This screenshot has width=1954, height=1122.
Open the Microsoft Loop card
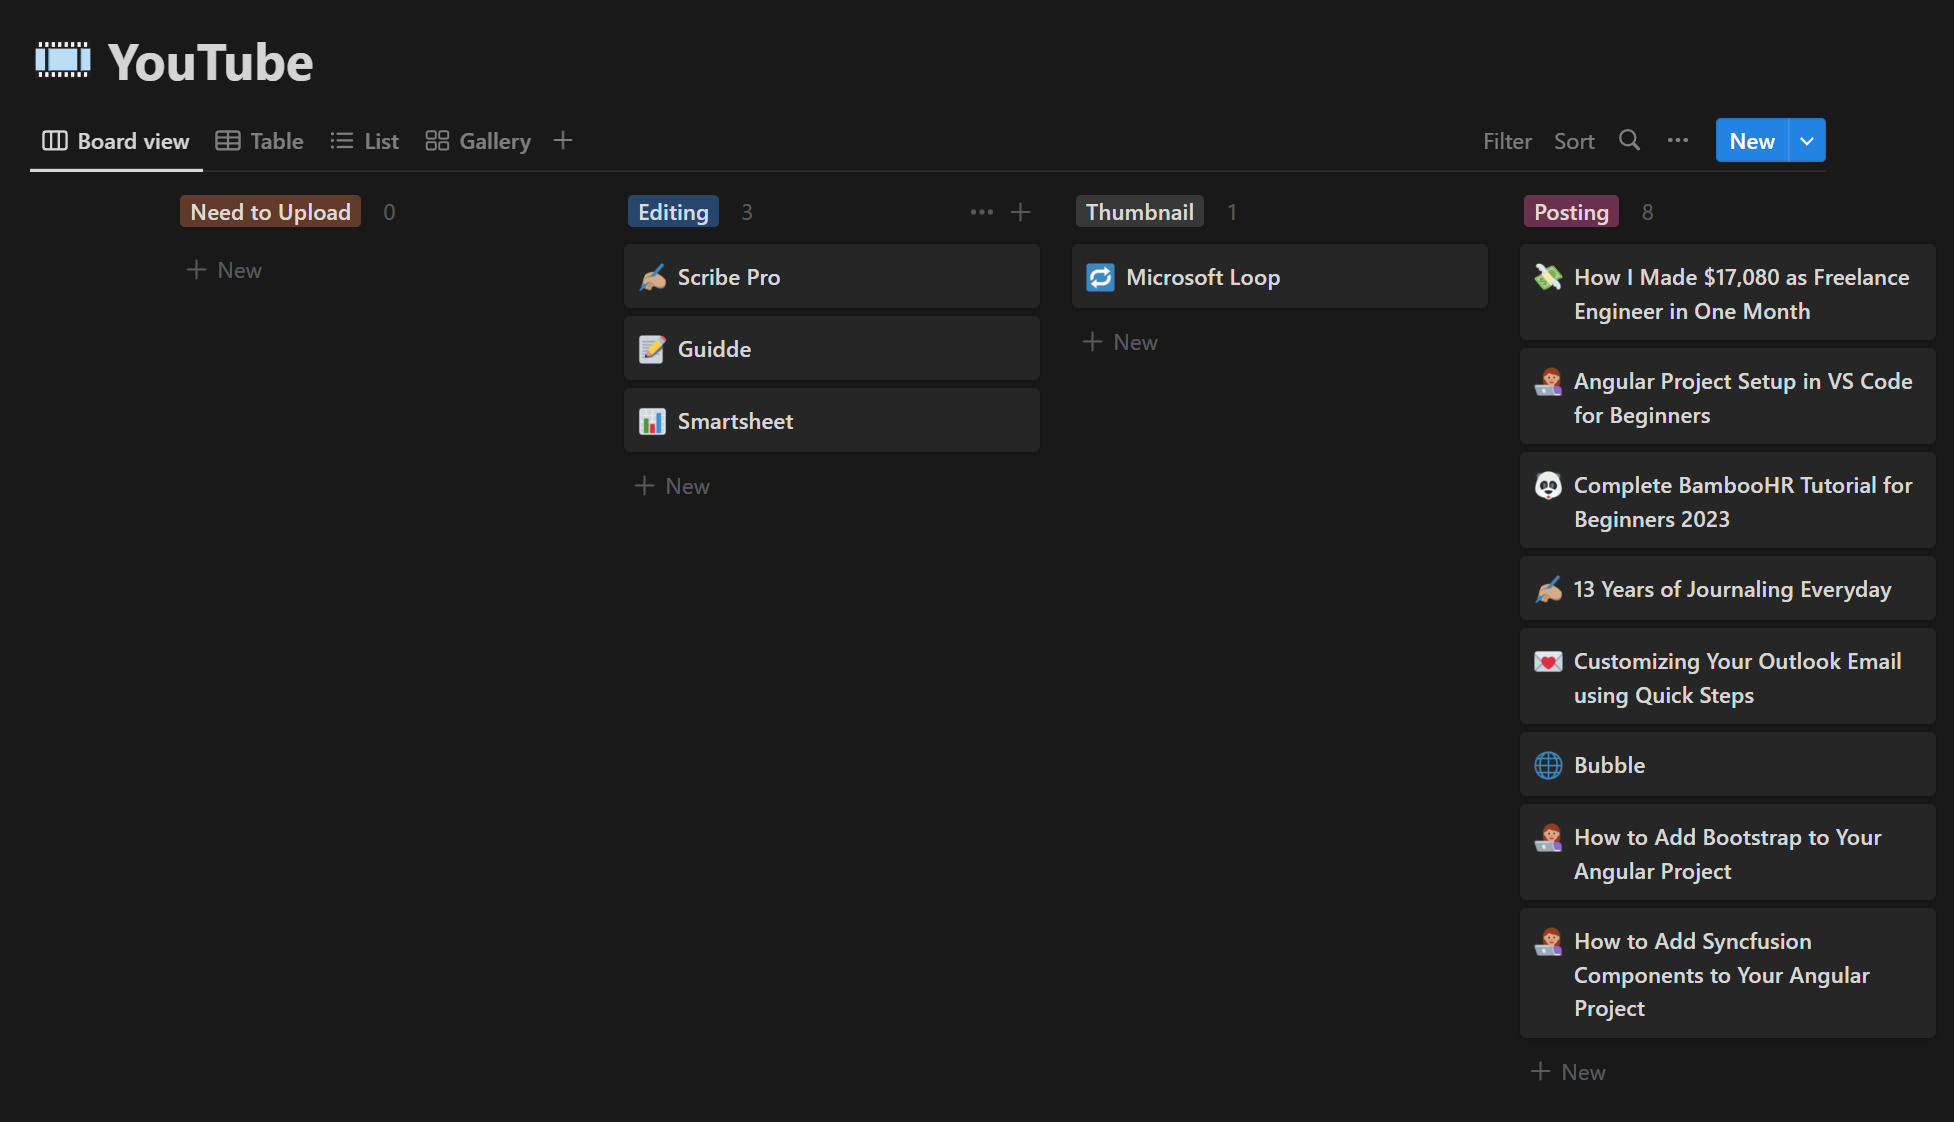pos(1280,277)
